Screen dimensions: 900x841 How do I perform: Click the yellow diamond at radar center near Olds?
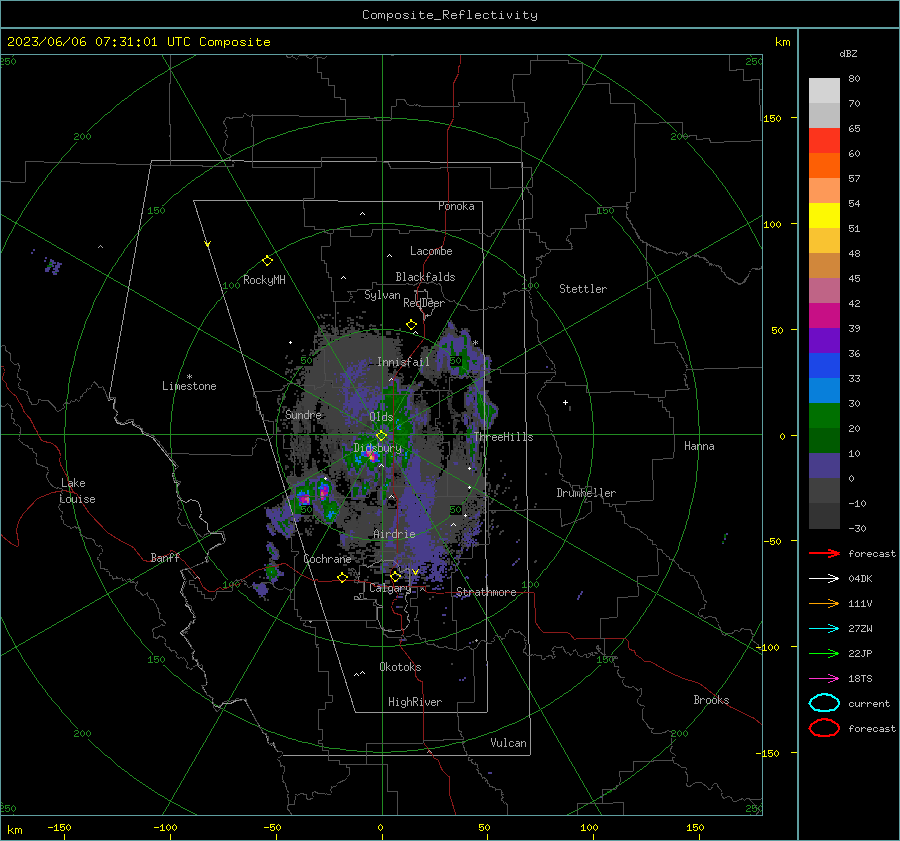(x=381, y=436)
